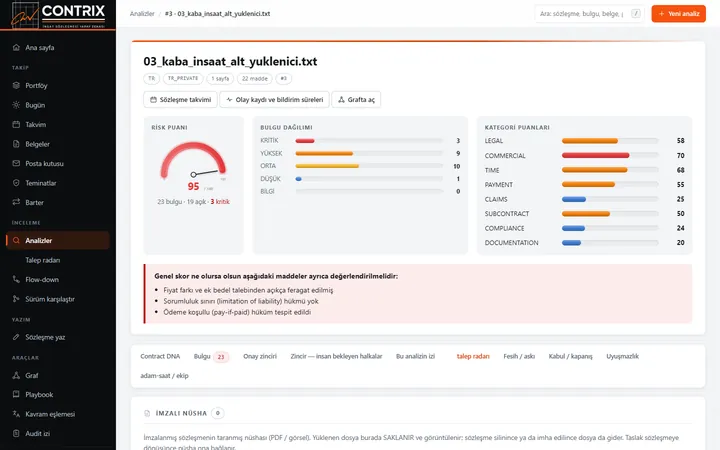
Task: Open the Portföy sidebar icon
Action: coord(16,85)
